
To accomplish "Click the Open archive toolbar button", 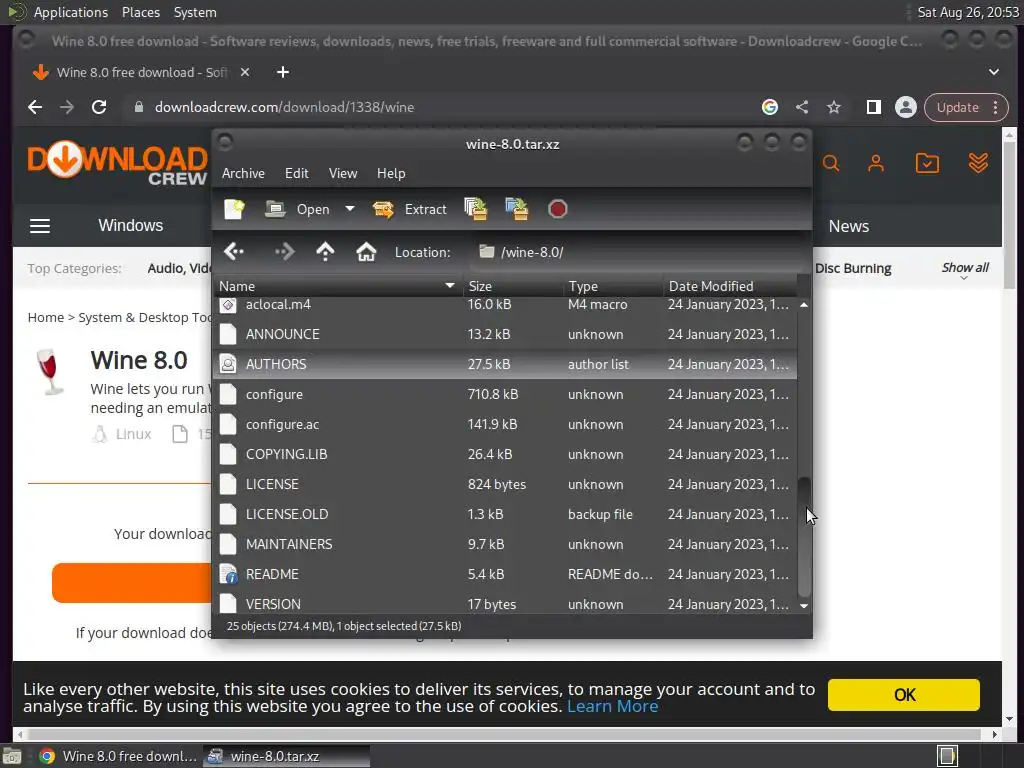I will coord(298,209).
